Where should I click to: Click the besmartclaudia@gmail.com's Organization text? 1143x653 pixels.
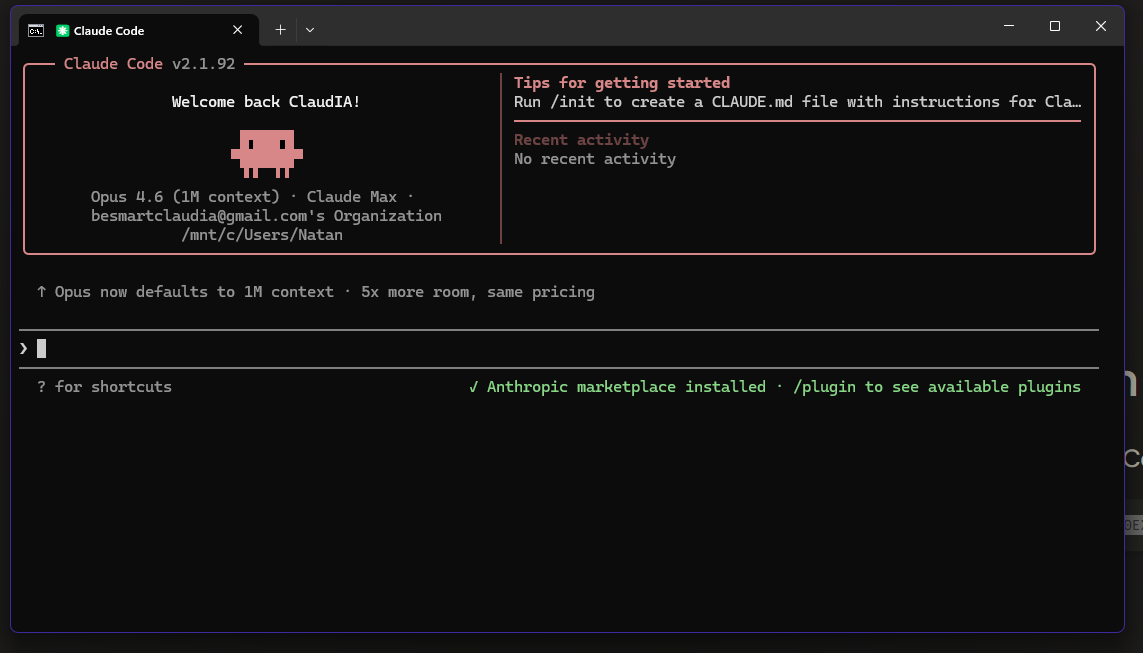[x=266, y=216]
